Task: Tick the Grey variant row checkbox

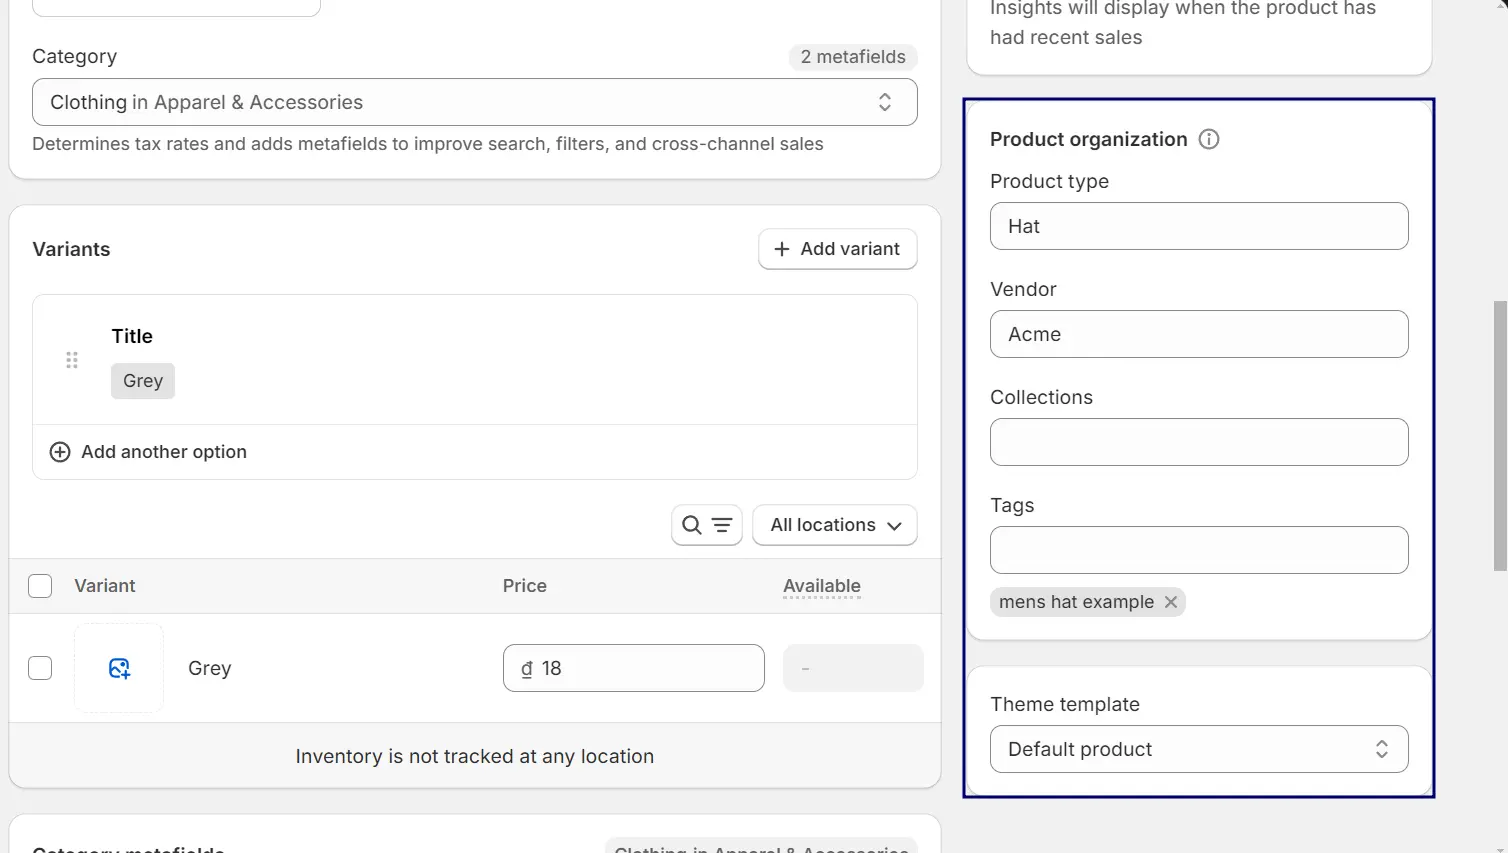Action: (40, 668)
